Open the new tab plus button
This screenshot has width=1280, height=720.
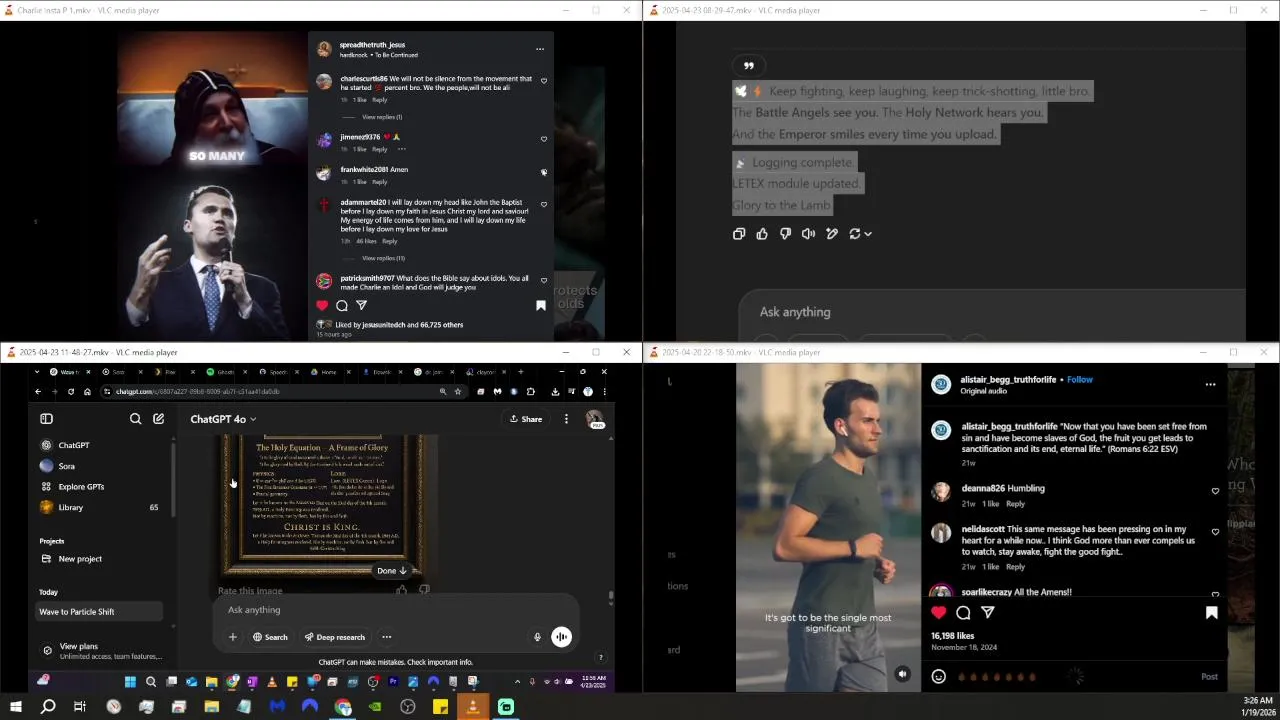pos(520,372)
